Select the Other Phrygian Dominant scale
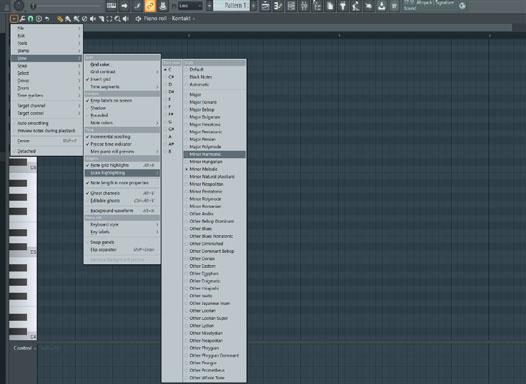 pyautogui.click(x=215, y=355)
